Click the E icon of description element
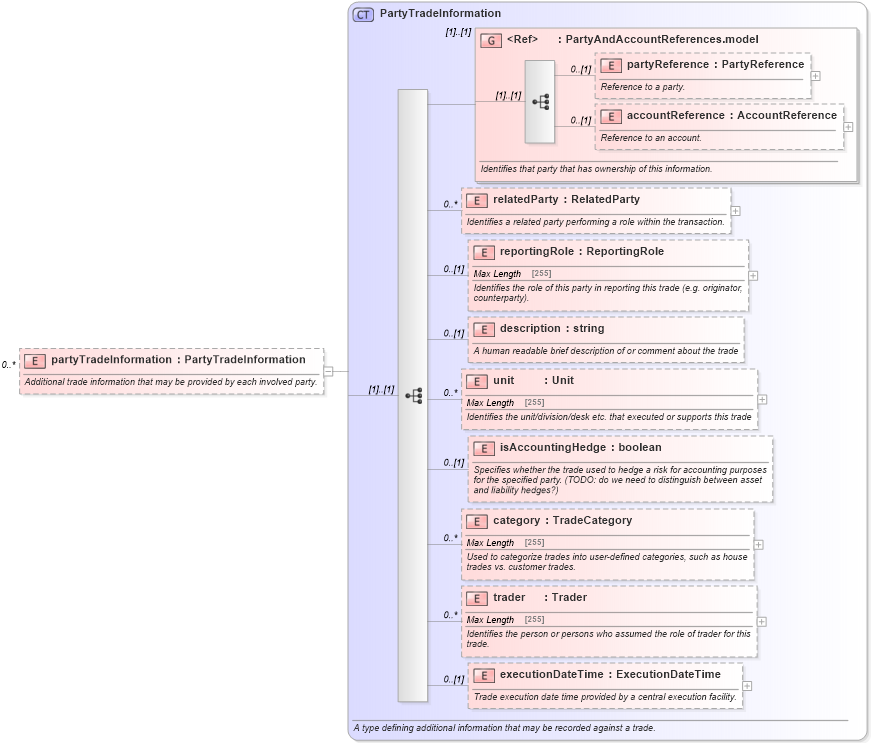 (x=483, y=330)
